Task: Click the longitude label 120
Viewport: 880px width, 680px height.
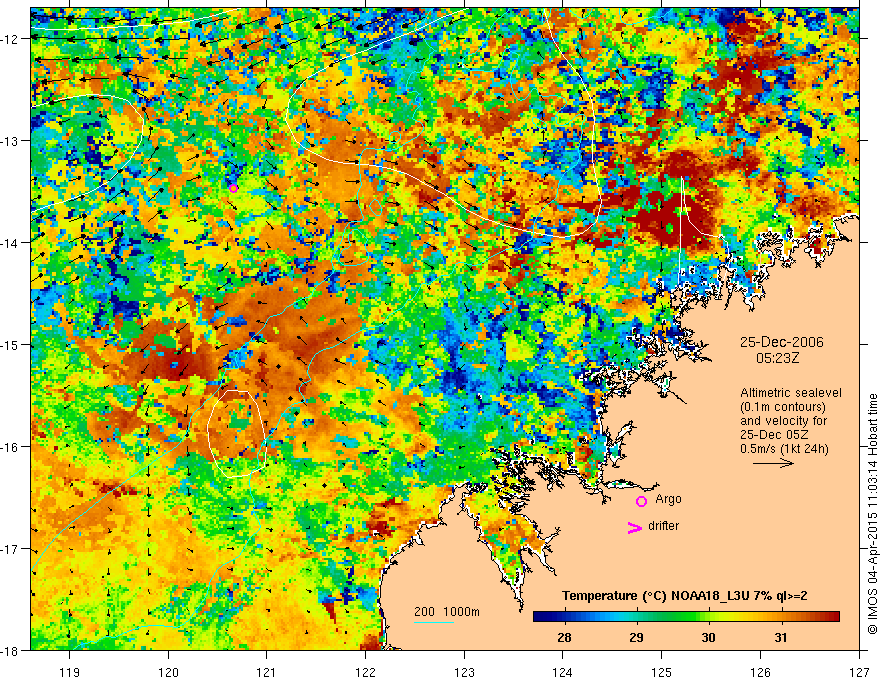Action: coord(168,672)
